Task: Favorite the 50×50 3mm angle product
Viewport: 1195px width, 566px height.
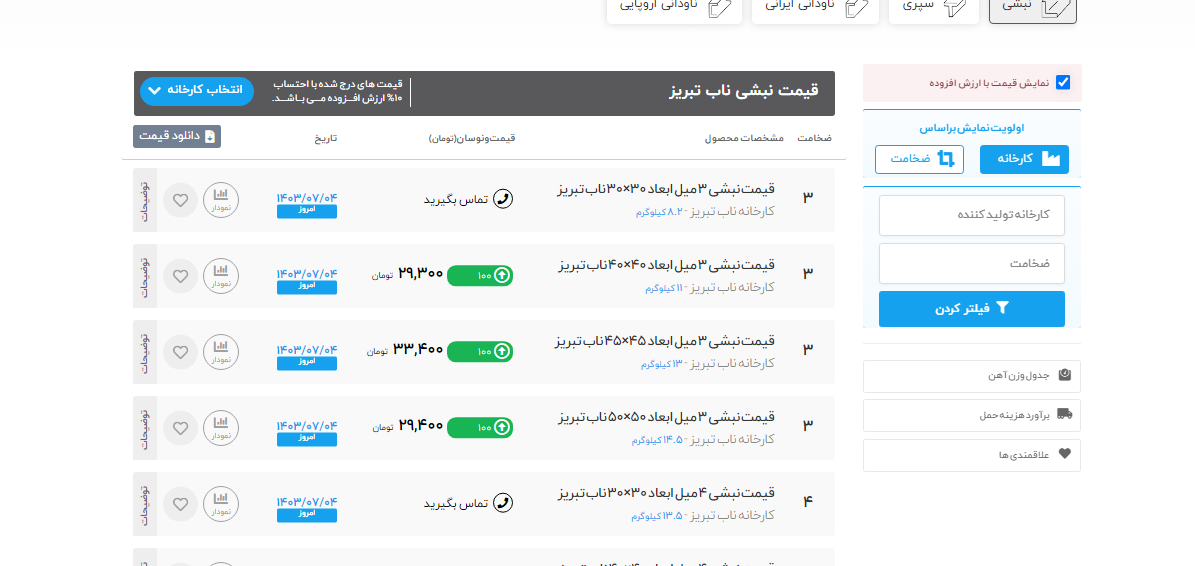Action: tap(180, 427)
